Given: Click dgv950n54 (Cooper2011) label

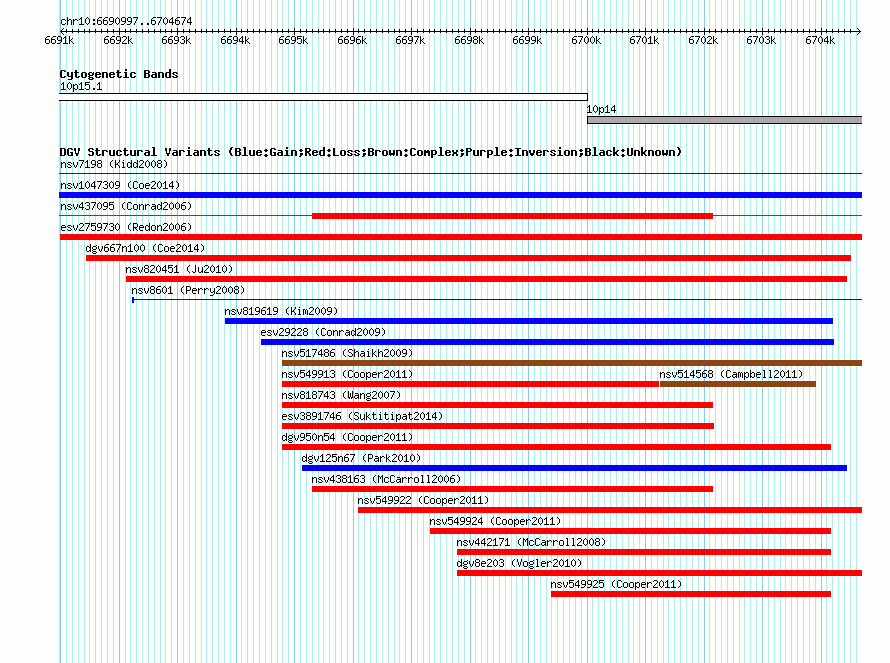Looking at the screenshot, I should [347, 438].
